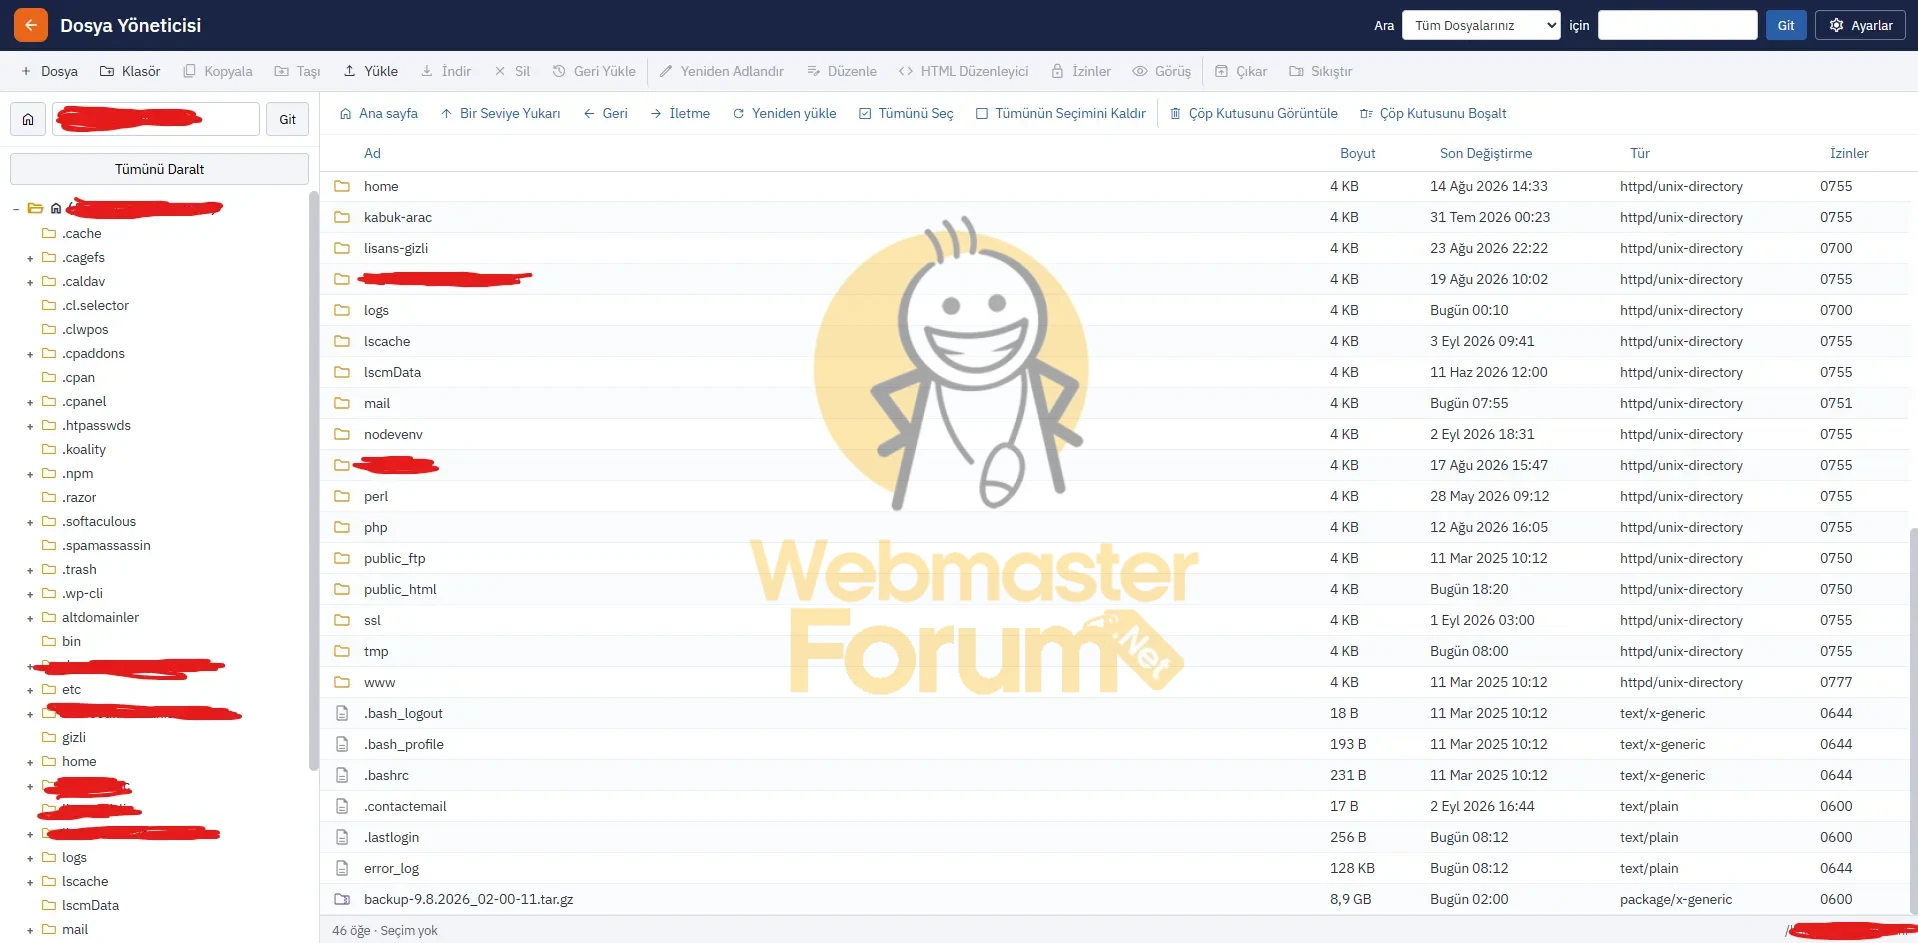1918x943 pixels.
Task: Open the Tüm Dosyalarınız search scope dropdown
Action: 1481,25
